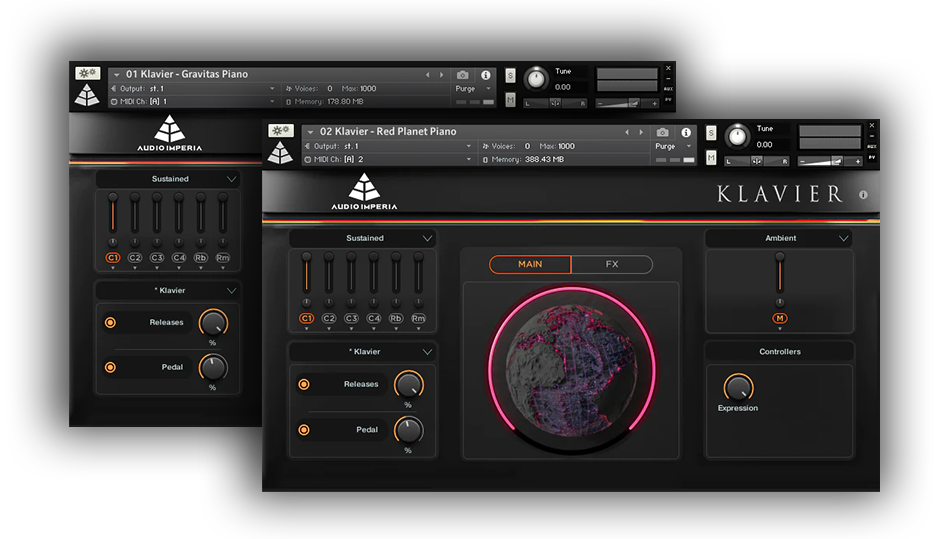This screenshot has width=939, height=539.
Task: Open MIDI Ch dropdown in Red Planet Piano
Action: 388,159
